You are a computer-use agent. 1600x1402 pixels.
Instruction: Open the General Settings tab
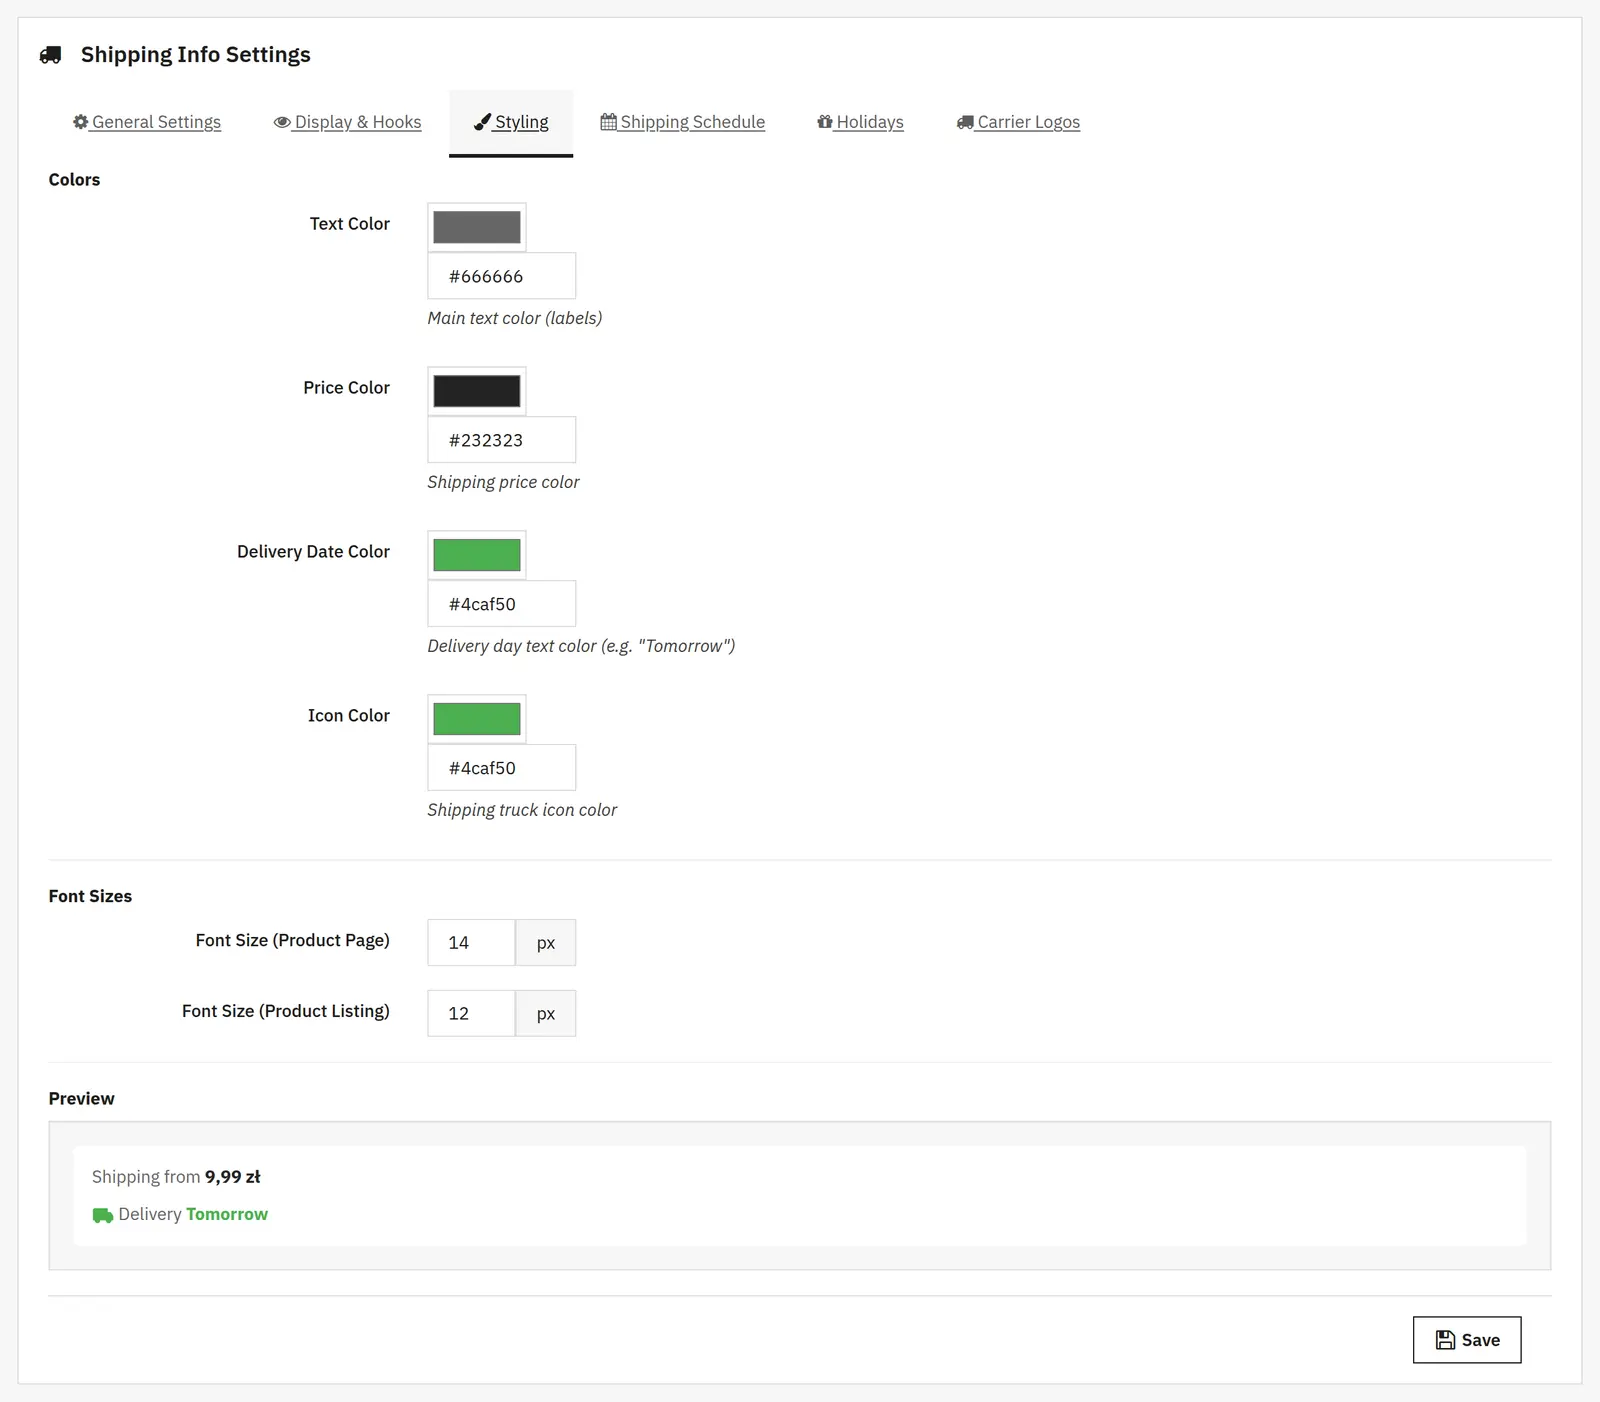[147, 122]
